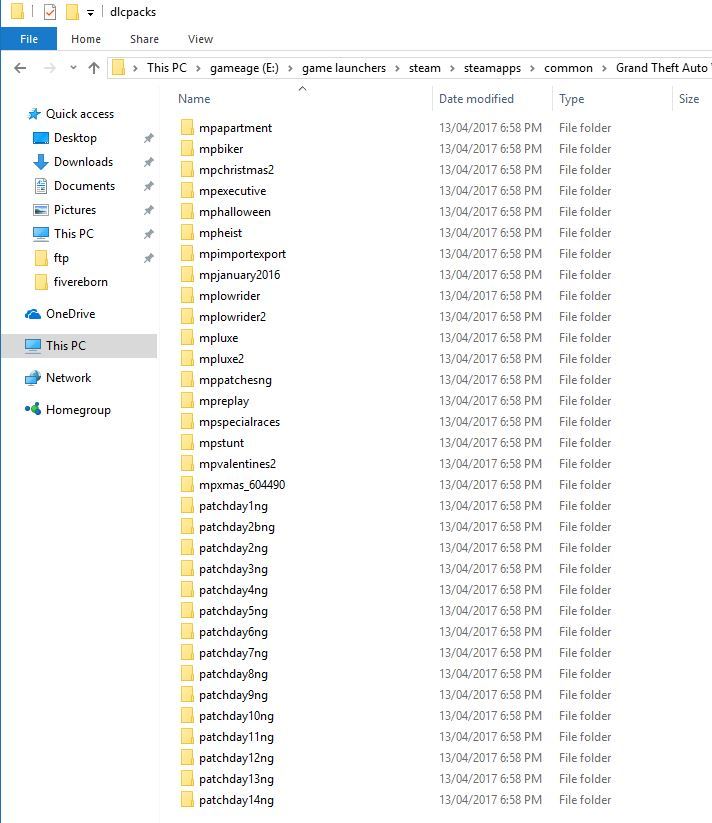Click steamapps breadcrumb segment
The width and height of the screenshot is (712, 823).
click(x=492, y=68)
